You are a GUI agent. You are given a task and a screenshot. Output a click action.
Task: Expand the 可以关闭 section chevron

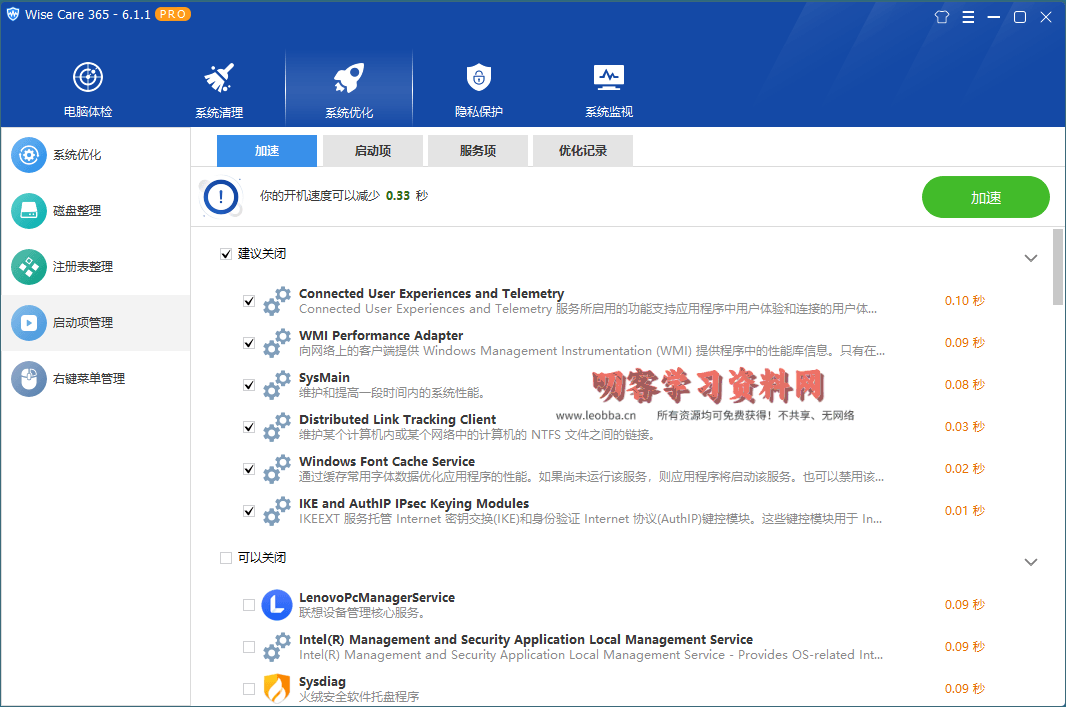click(1031, 562)
